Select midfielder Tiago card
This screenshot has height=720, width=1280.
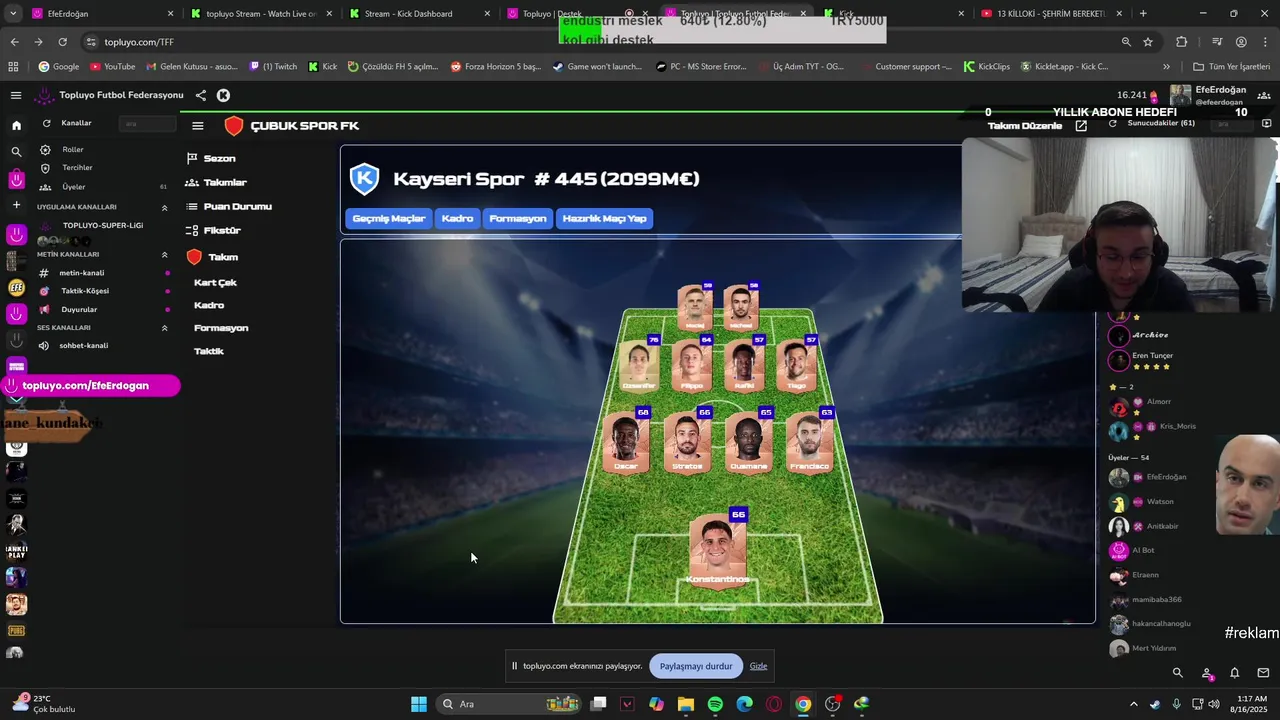pos(796,366)
